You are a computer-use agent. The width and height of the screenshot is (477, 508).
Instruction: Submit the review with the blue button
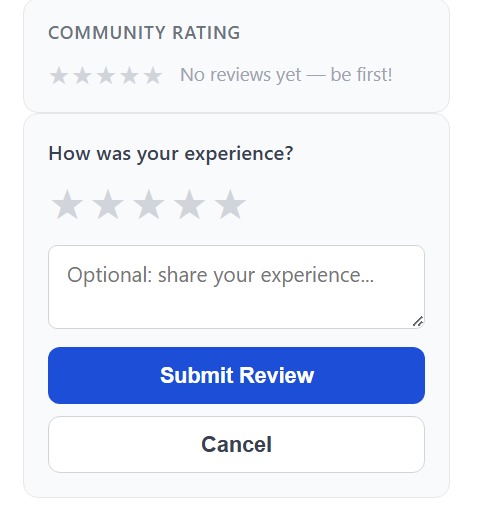click(x=236, y=375)
